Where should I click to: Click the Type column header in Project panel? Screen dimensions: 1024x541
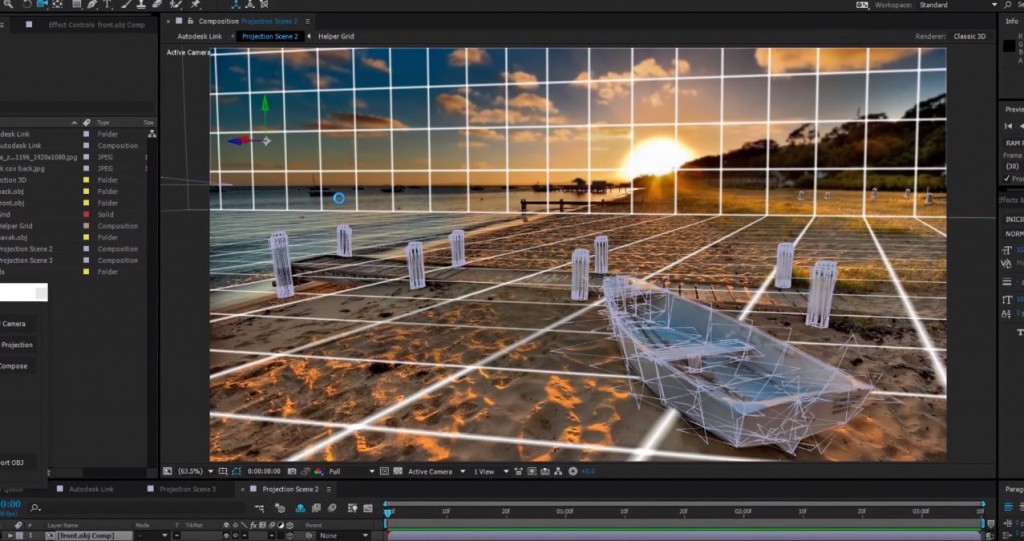click(x=103, y=122)
